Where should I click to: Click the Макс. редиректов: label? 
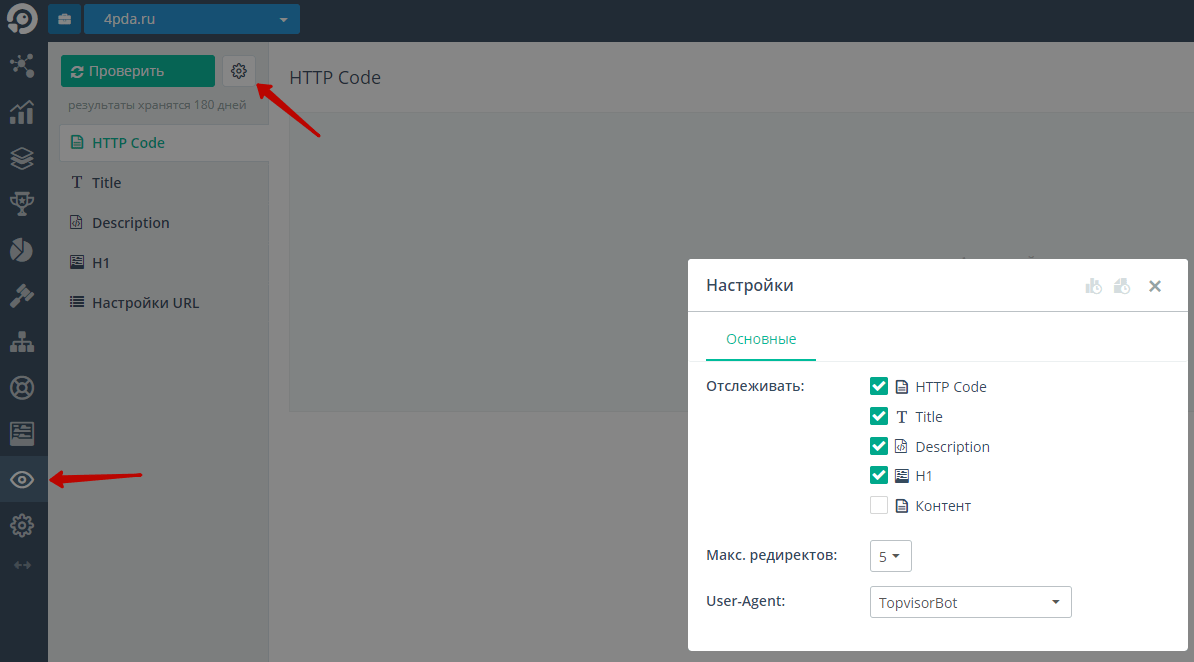click(x=771, y=555)
